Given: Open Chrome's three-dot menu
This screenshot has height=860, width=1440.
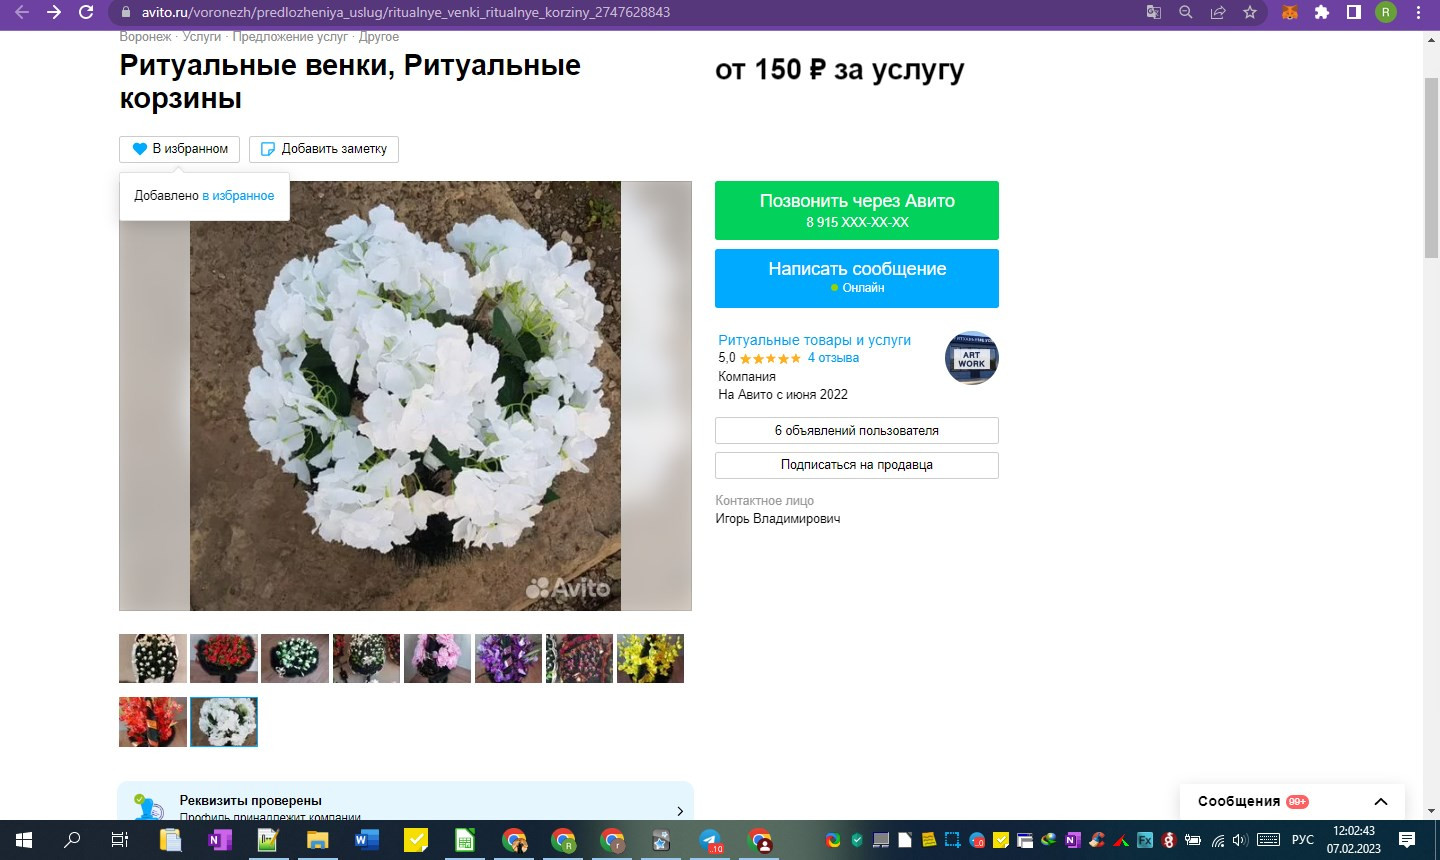Looking at the screenshot, I should click(1418, 12).
